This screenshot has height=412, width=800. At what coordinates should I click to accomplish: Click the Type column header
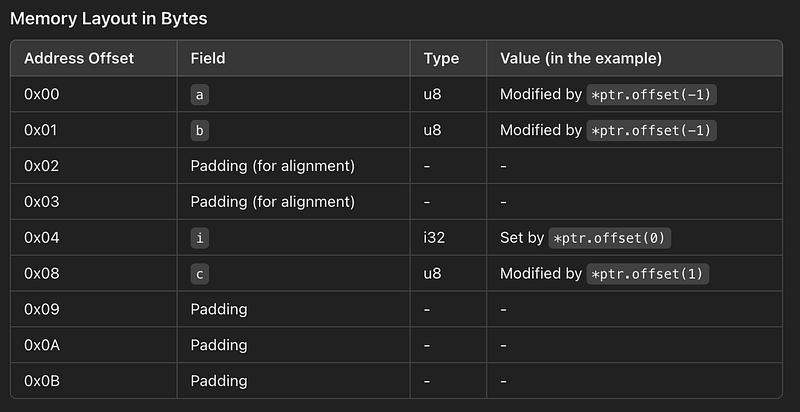point(441,58)
